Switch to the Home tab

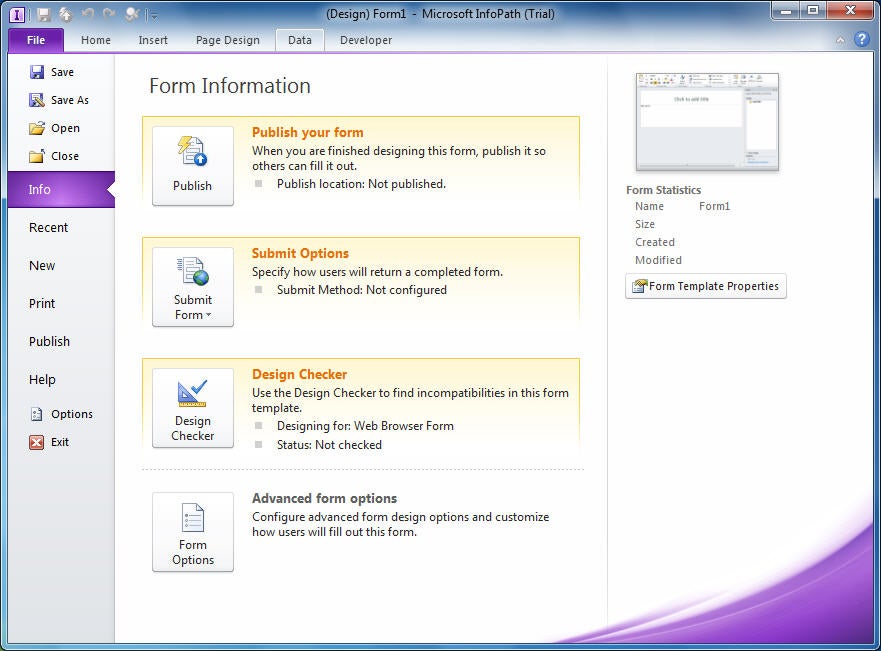coord(96,40)
